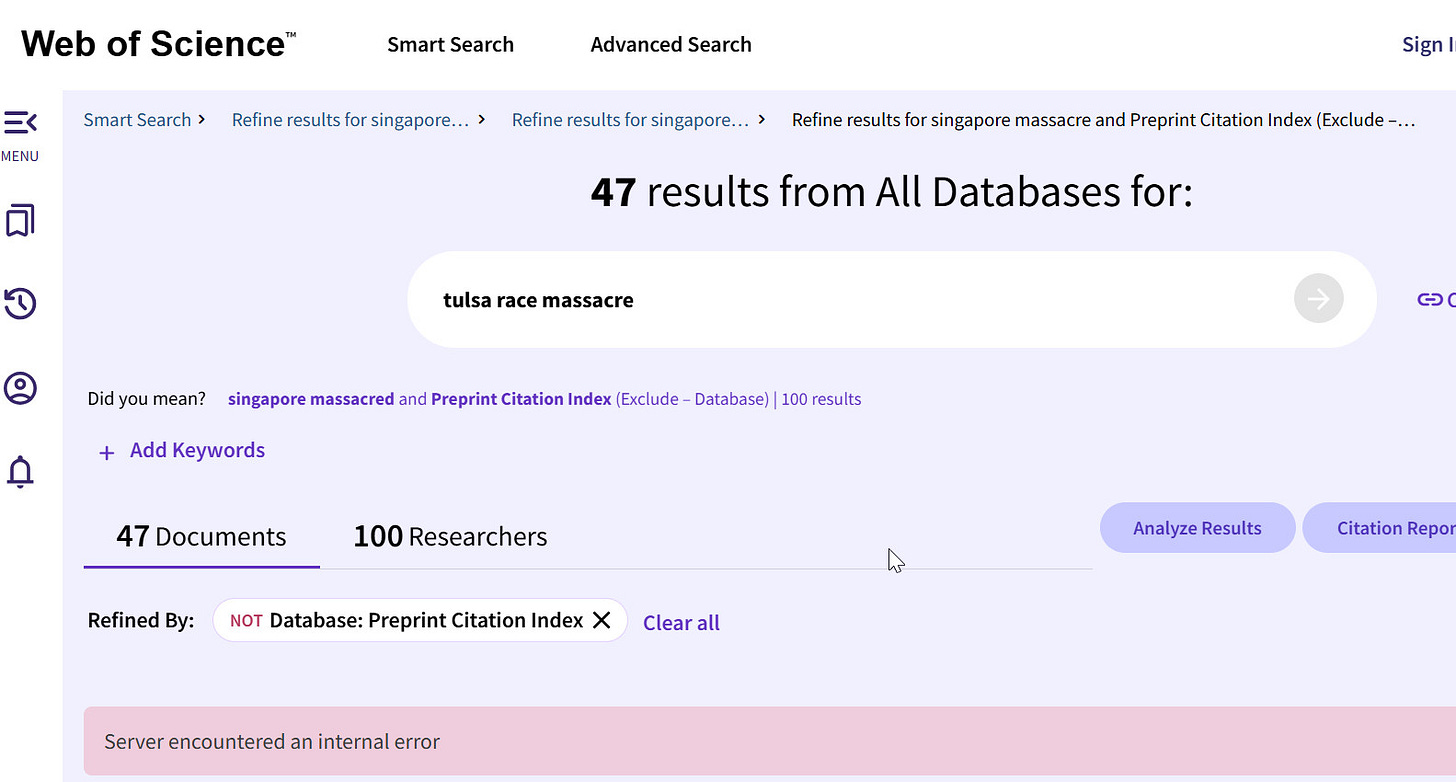This screenshot has width=1456, height=782.
Task: Open the first 'Refine results for singapore…' breadcrumb
Action: coord(350,119)
